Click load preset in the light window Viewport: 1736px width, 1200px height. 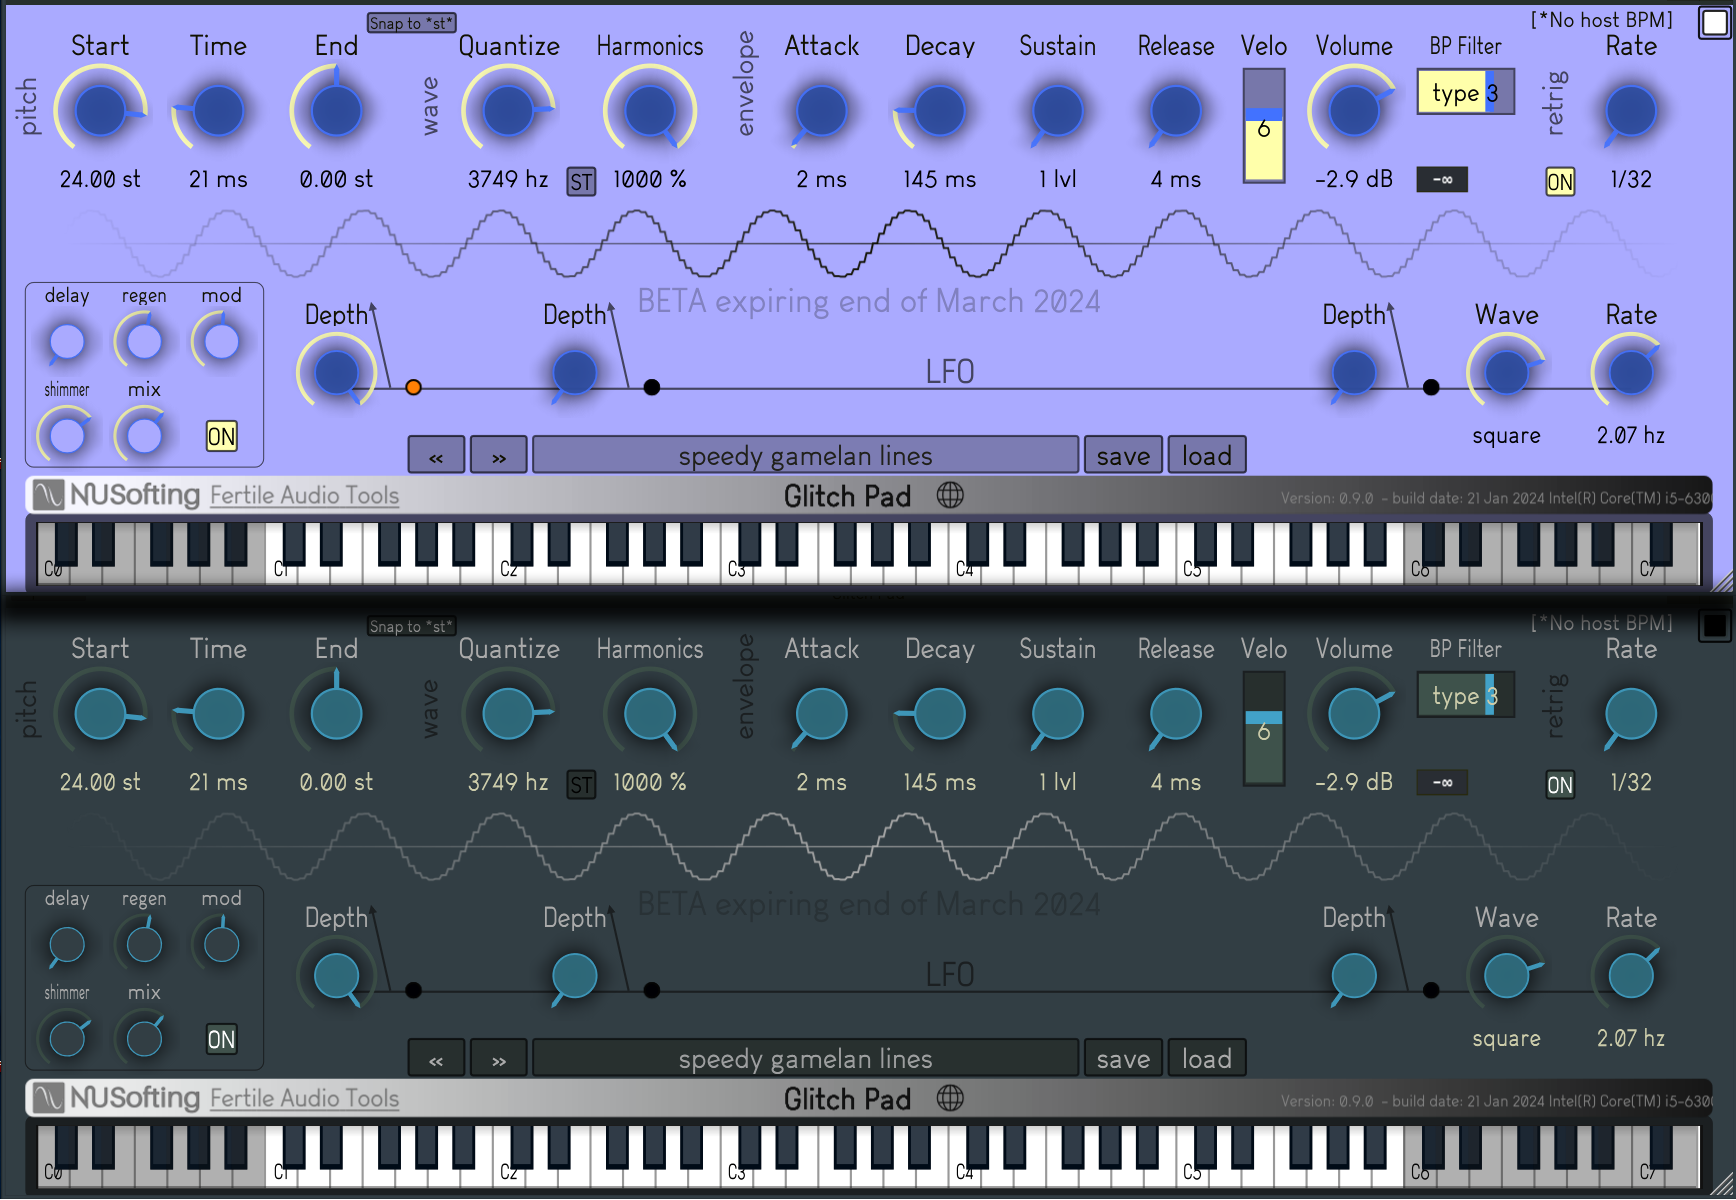[x=1207, y=455]
